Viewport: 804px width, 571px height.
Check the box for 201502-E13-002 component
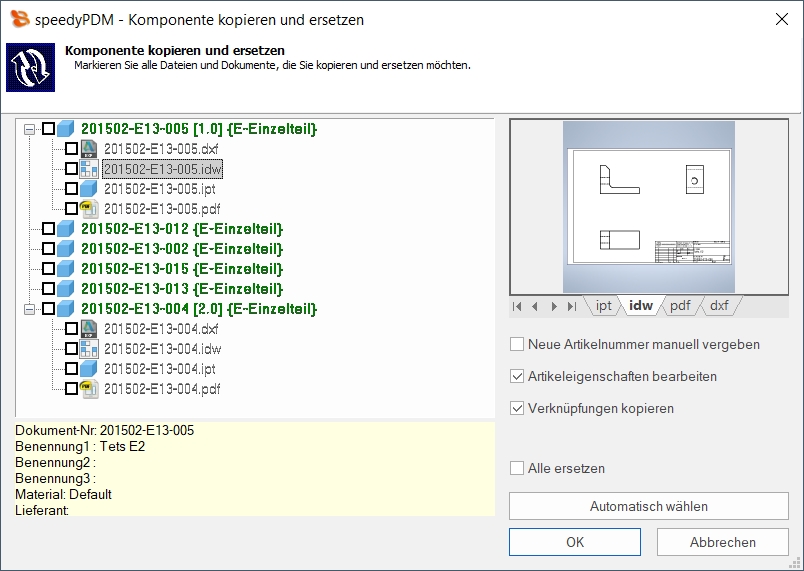(x=48, y=249)
